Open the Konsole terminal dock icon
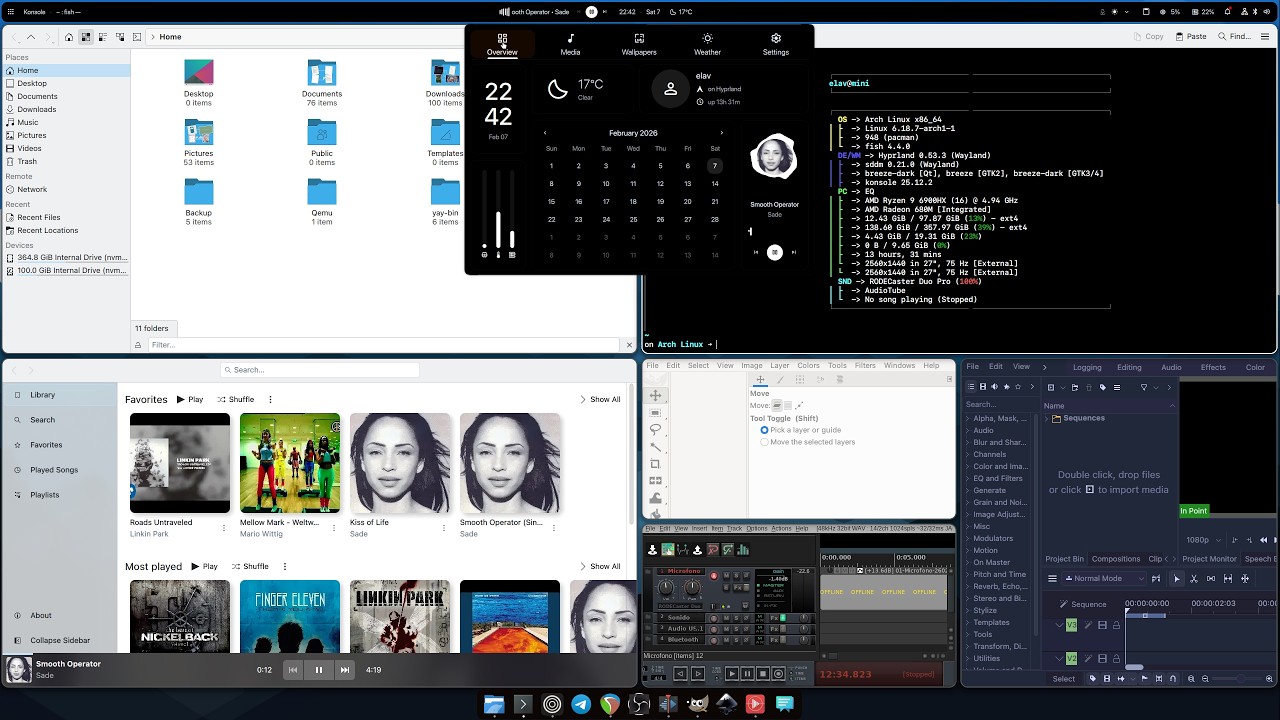1280x720 pixels. pyautogui.click(x=522, y=704)
